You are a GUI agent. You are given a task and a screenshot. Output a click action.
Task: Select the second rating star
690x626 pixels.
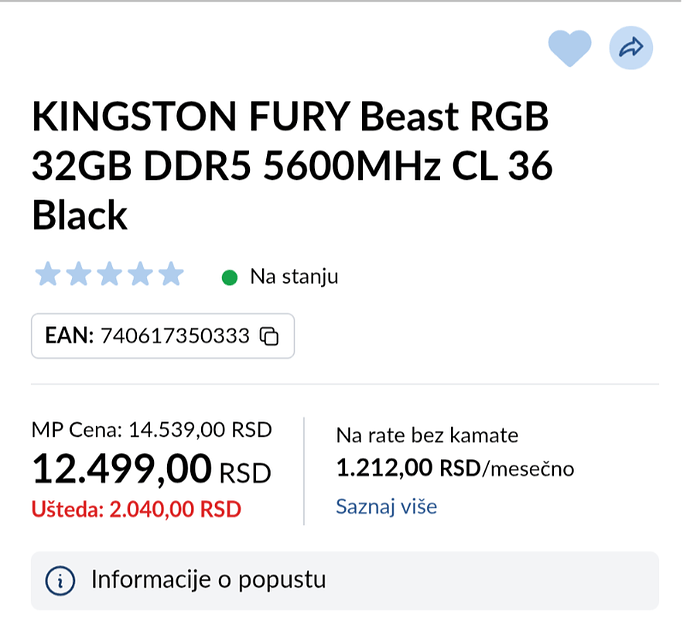78,275
